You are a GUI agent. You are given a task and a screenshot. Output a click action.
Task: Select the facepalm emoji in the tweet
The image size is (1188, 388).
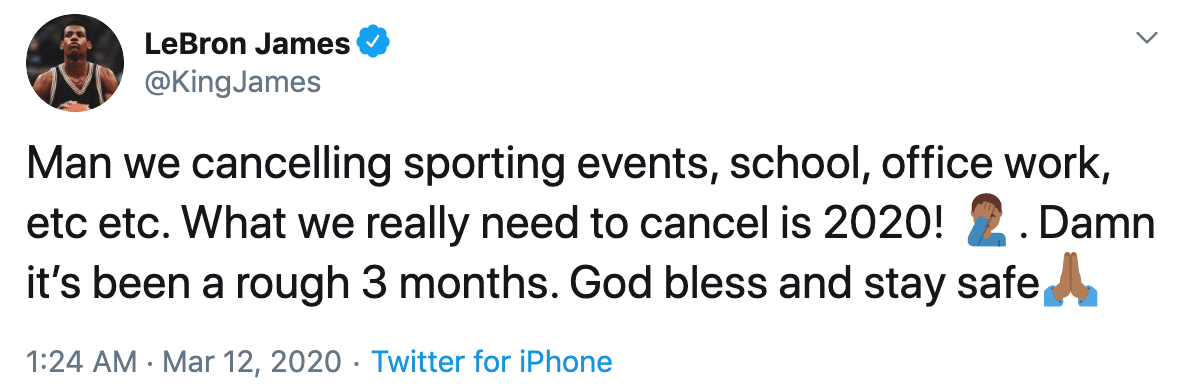(986, 222)
